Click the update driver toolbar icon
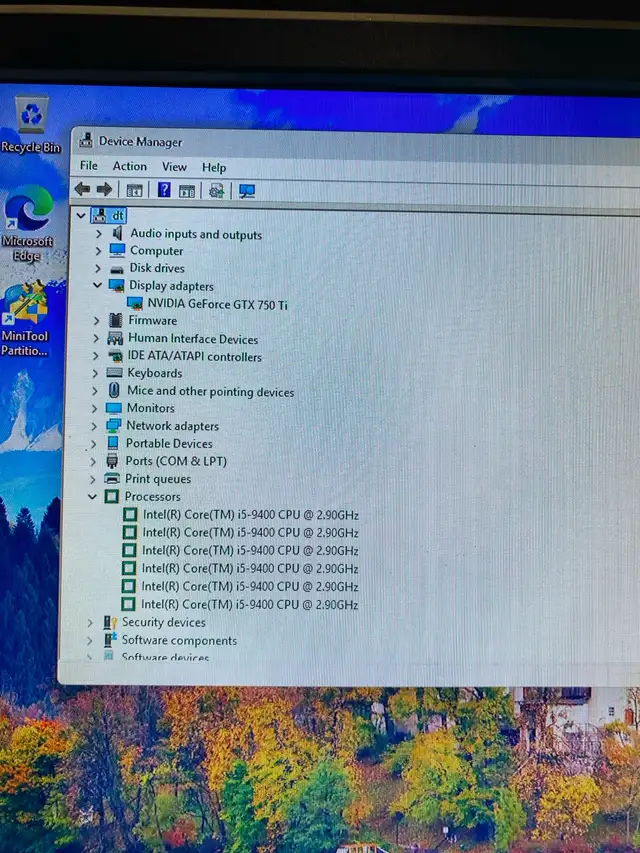Viewport: 640px width, 853px height. coord(217,191)
